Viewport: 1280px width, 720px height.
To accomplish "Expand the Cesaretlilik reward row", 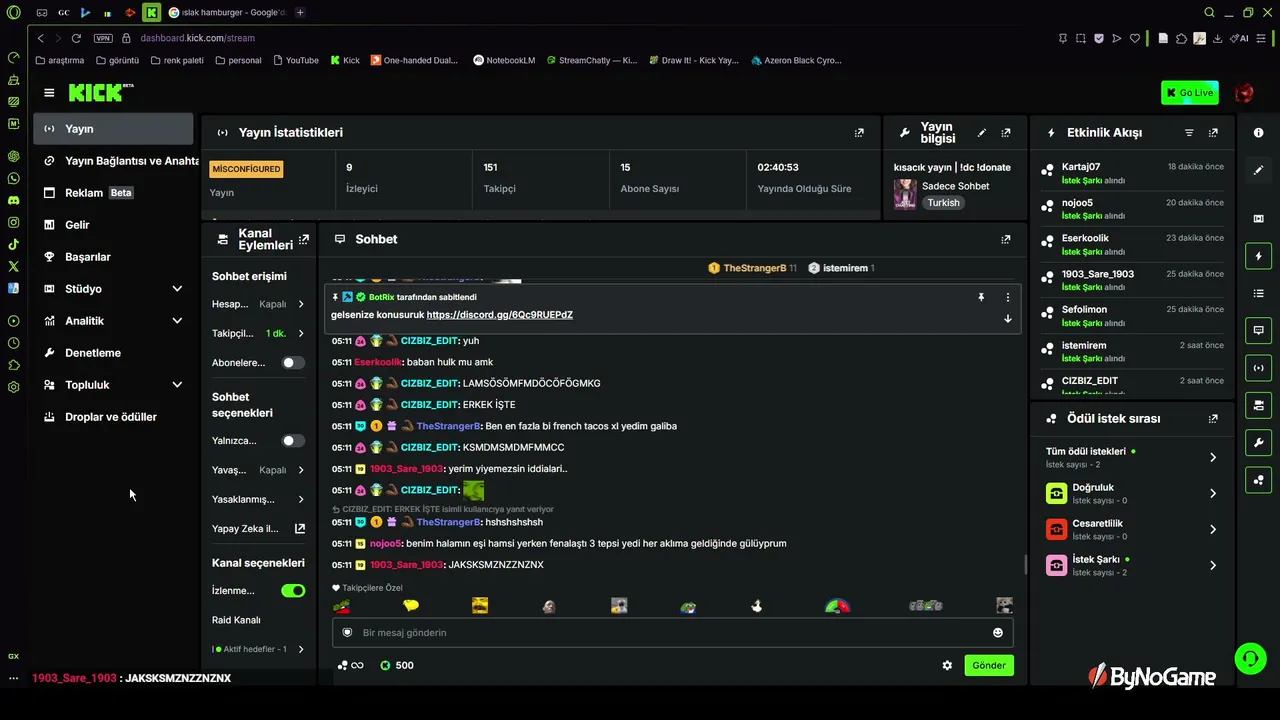I will coord(1130,529).
